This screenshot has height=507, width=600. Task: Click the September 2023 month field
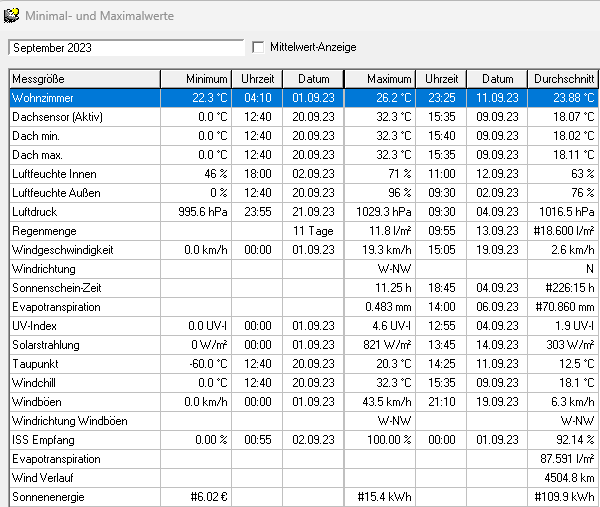pyautogui.click(x=125, y=47)
